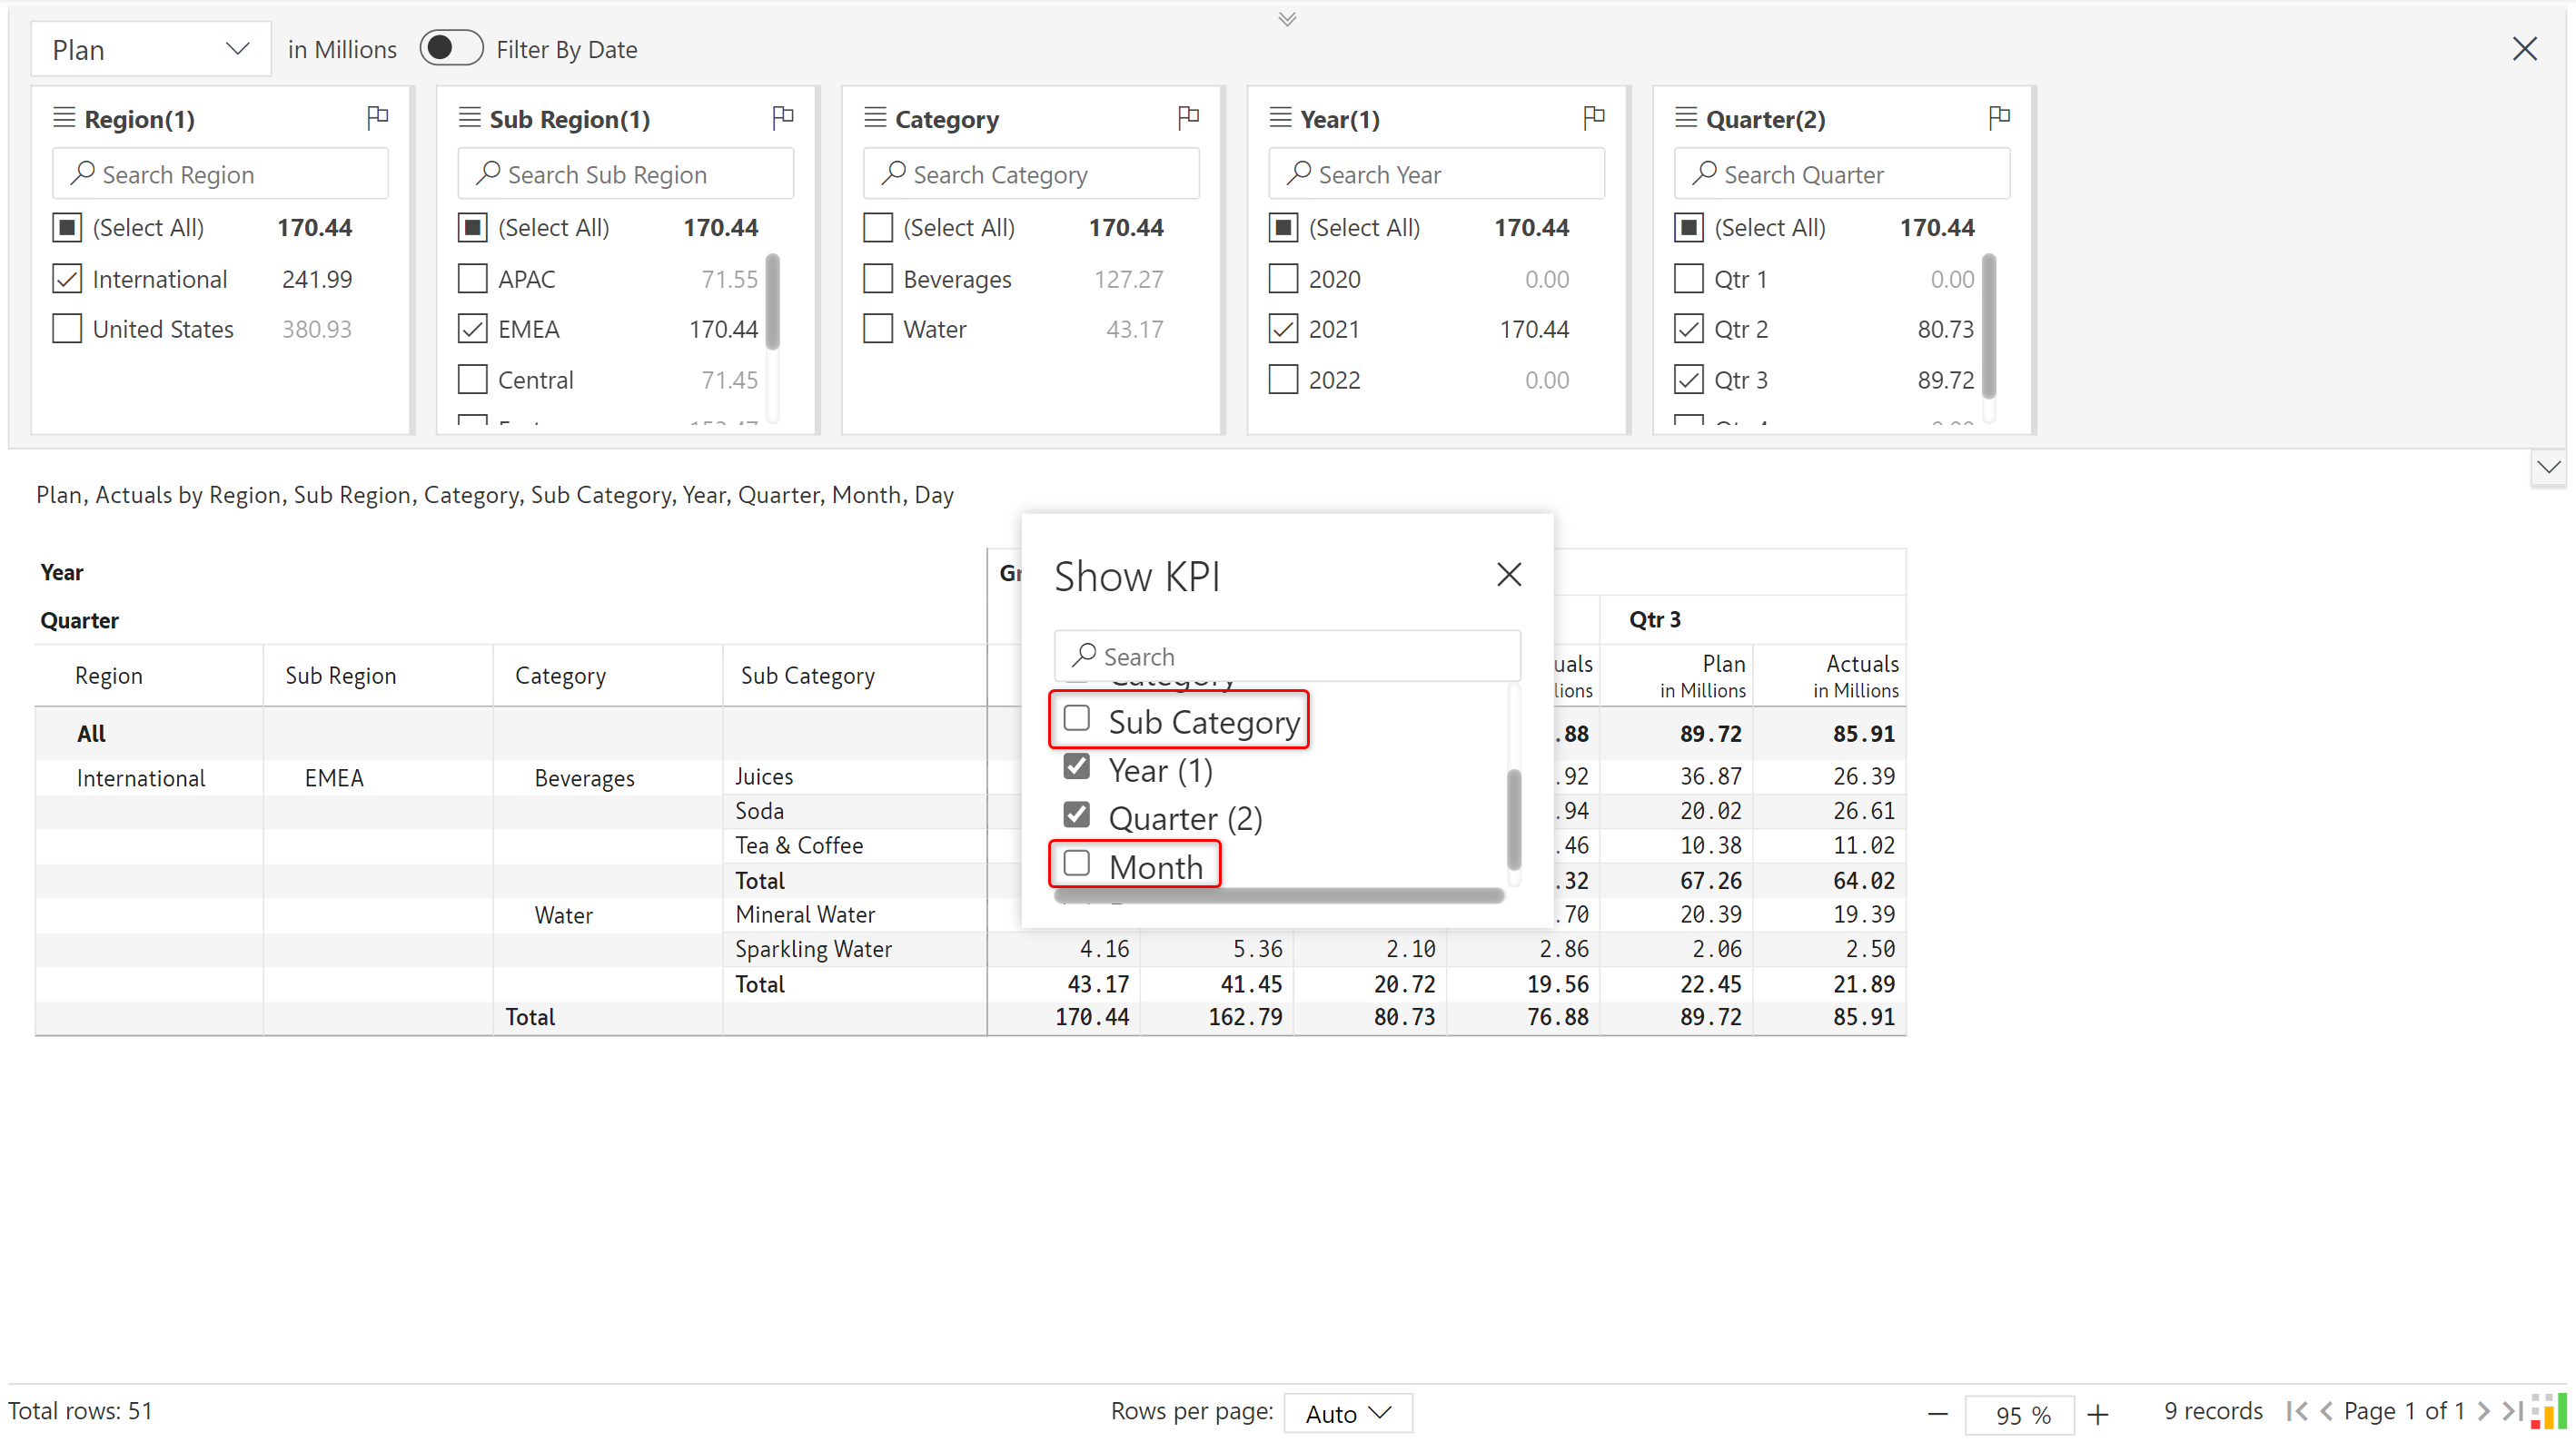Uncheck the Quarter (2) option in Show KPI
Screen dimensions: 2576x1442
point(1076,816)
